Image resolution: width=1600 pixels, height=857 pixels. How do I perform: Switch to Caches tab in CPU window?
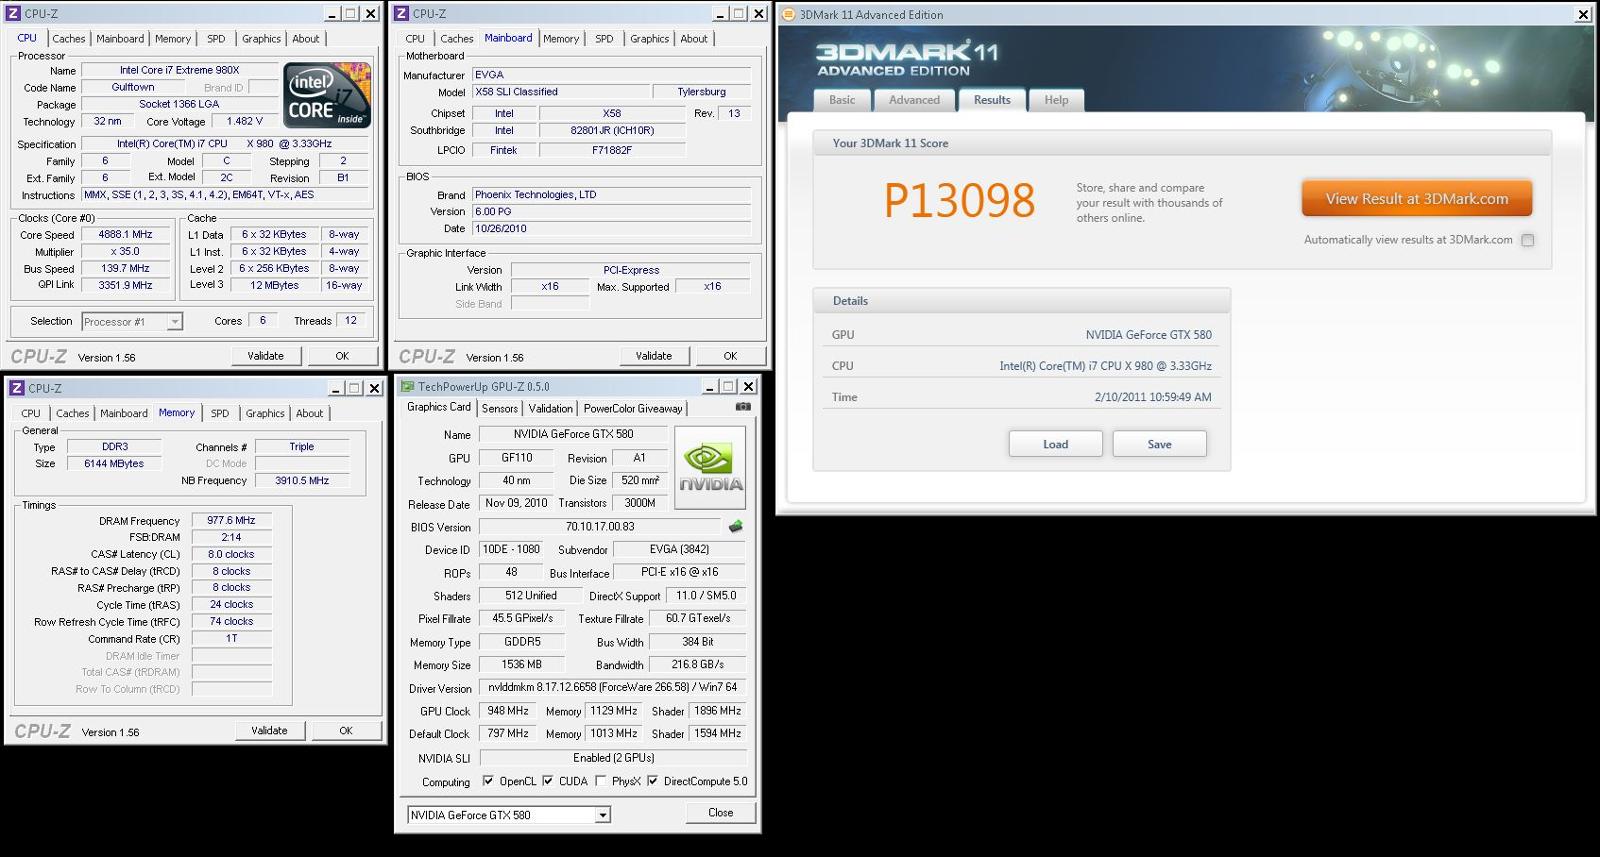click(x=69, y=39)
